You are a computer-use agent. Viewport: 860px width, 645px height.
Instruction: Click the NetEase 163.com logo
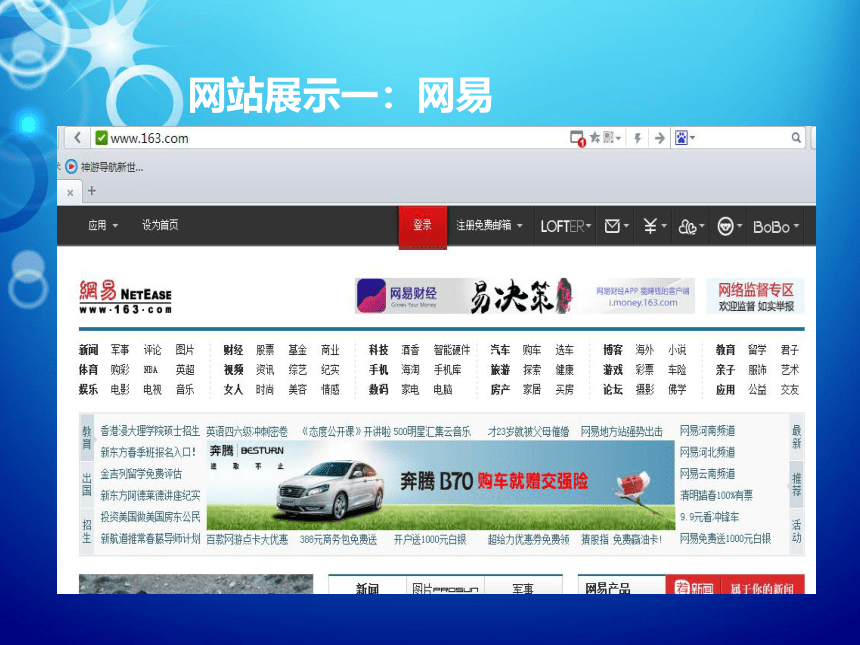(126, 297)
